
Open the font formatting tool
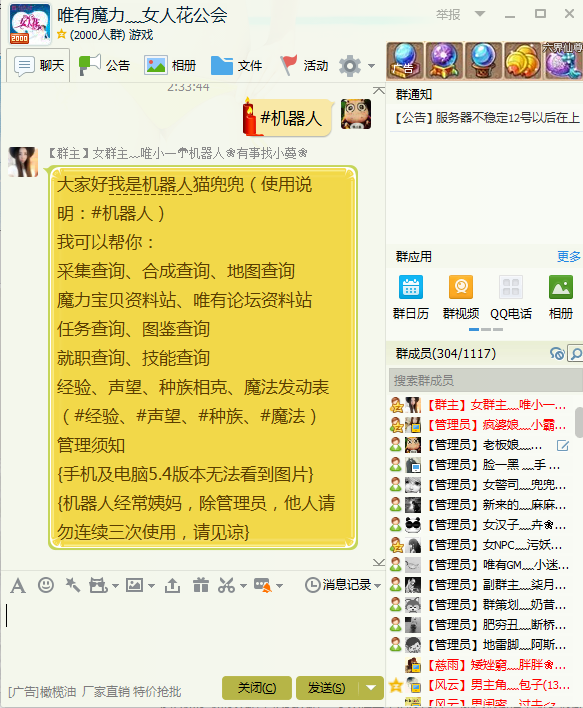tap(18, 586)
